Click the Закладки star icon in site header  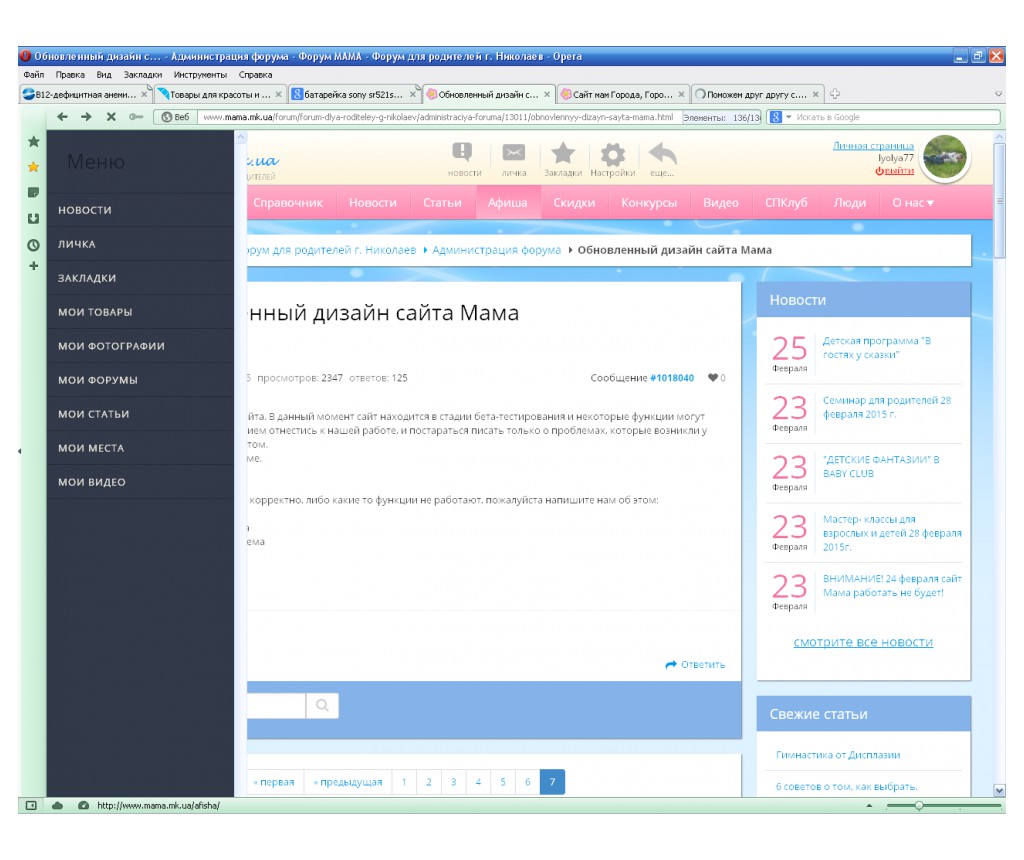click(563, 153)
